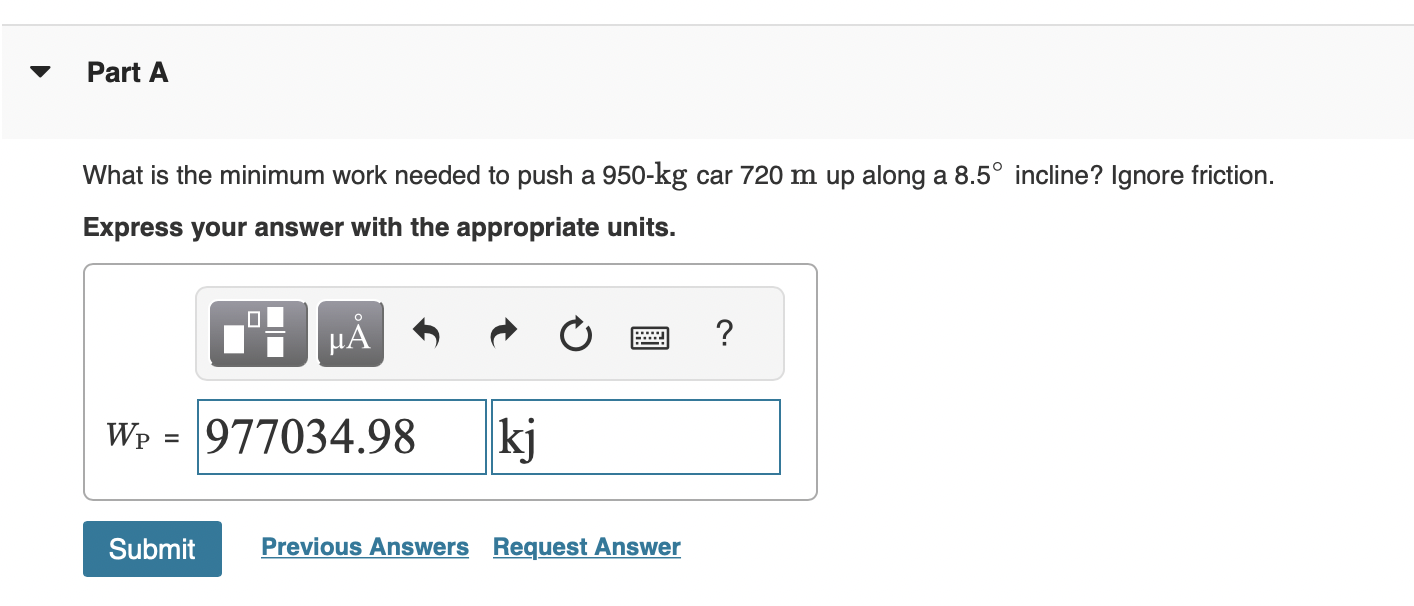1414x606 pixels.
Task: Click Request Answer
Action: click(586, 546)
